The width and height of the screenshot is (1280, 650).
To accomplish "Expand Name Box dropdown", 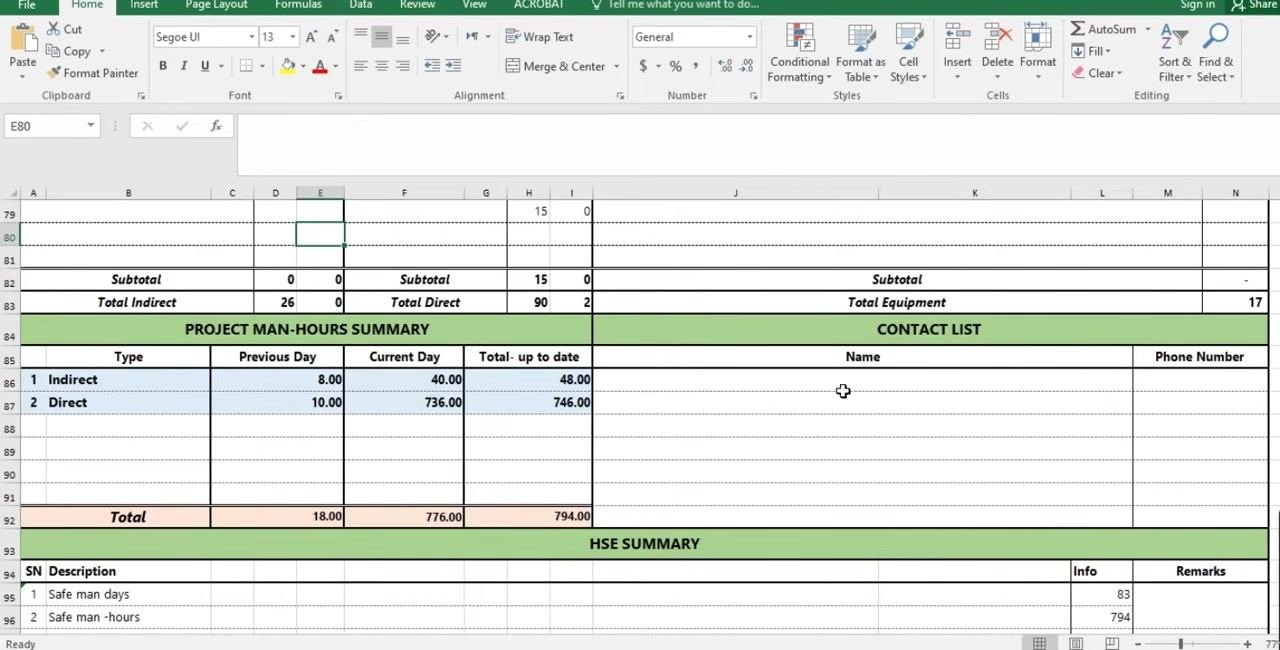I will coord(90,126).
